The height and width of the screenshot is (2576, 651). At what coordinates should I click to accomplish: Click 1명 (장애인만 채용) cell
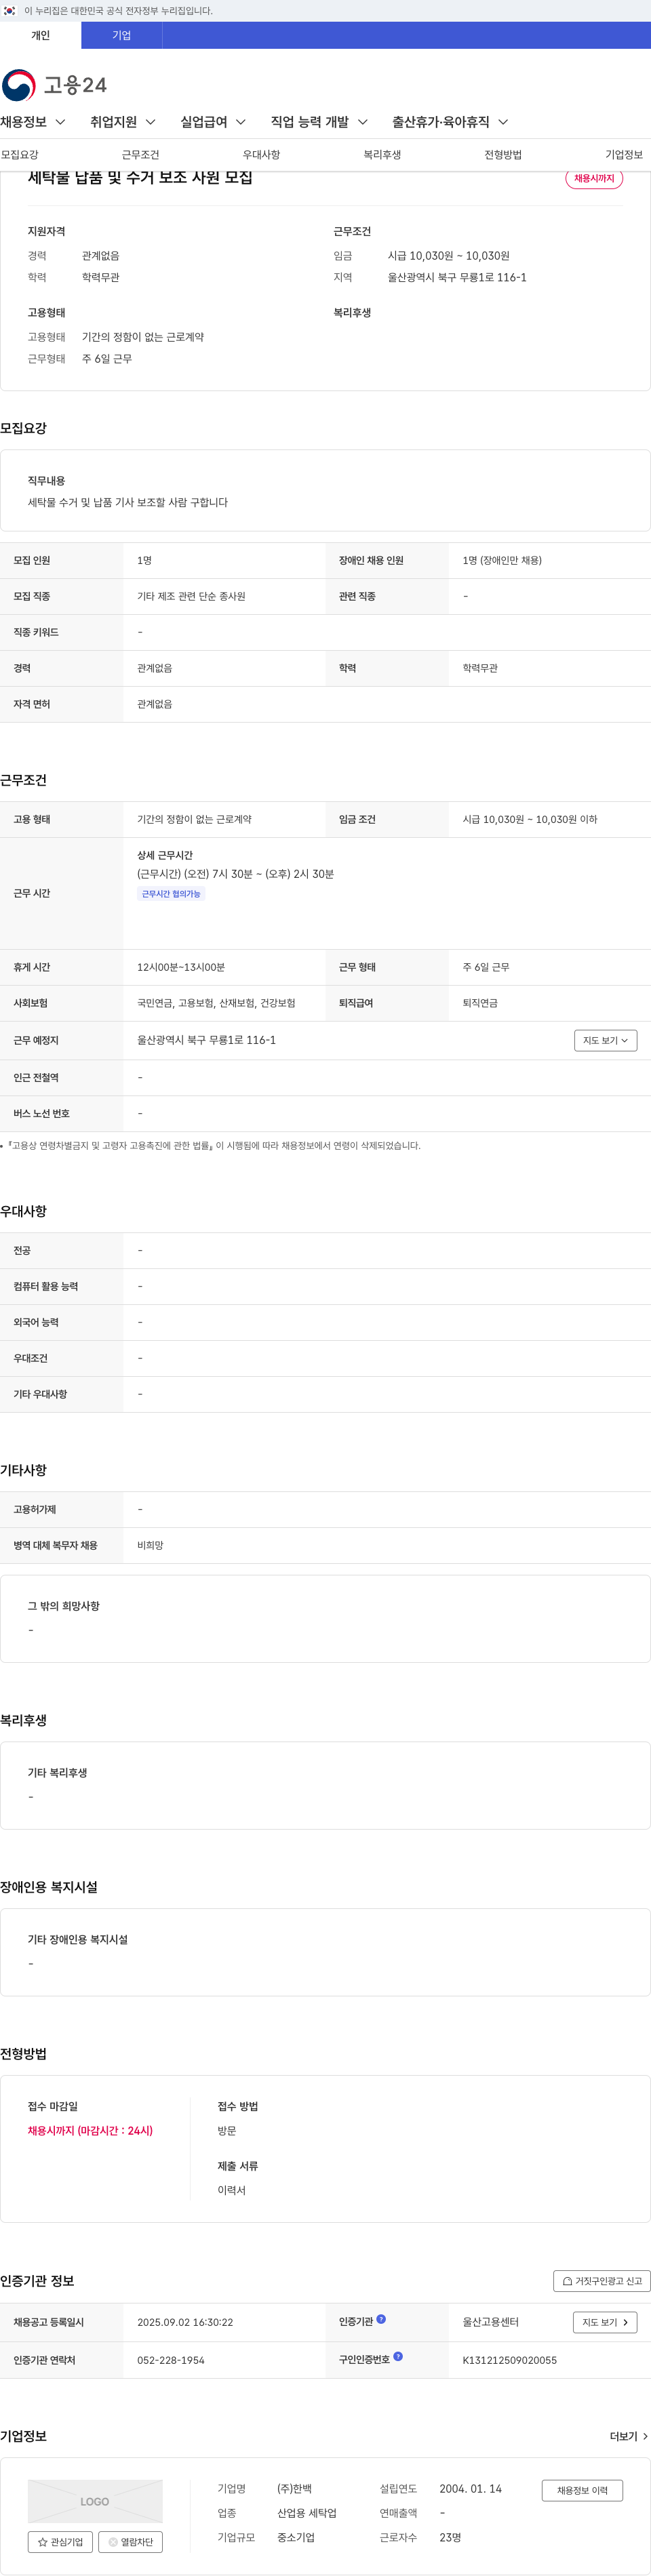pyautogui.click(x=502, y=560)
